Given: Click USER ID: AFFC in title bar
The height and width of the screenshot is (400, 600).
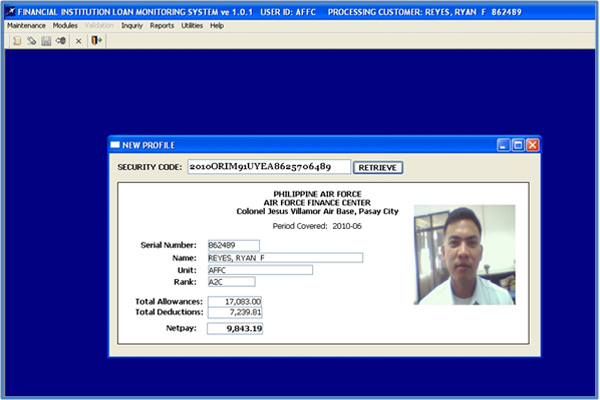Looking at the screenshot, I should point(288,12).
